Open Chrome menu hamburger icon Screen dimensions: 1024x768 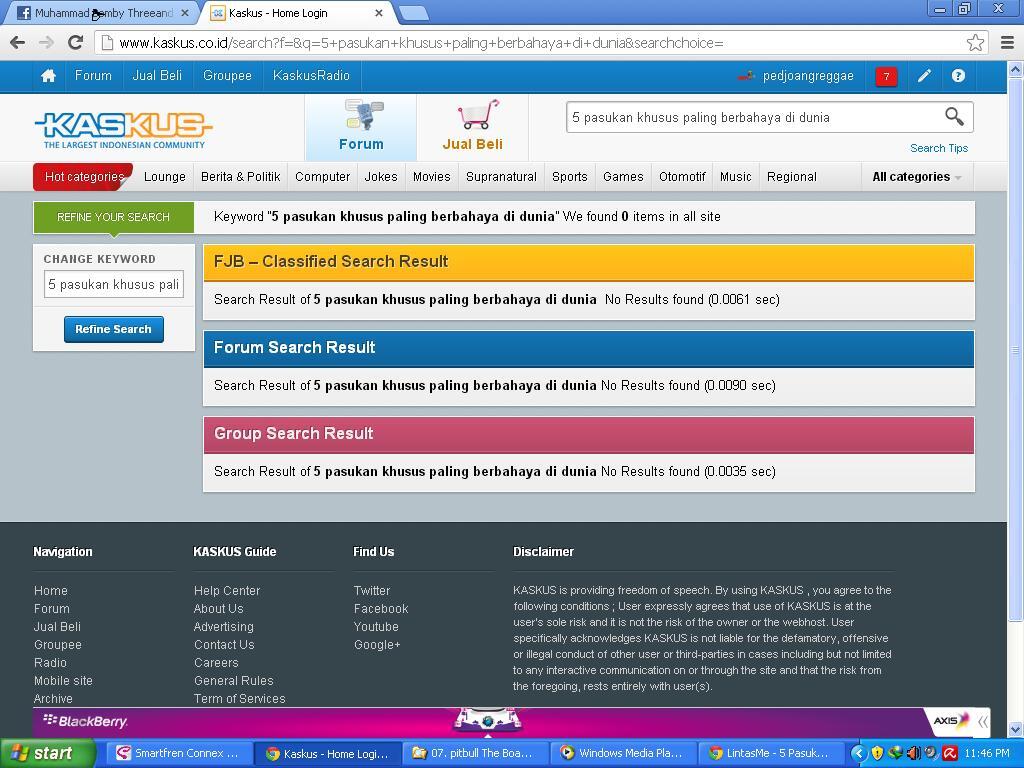click(x=1008, y=42)
